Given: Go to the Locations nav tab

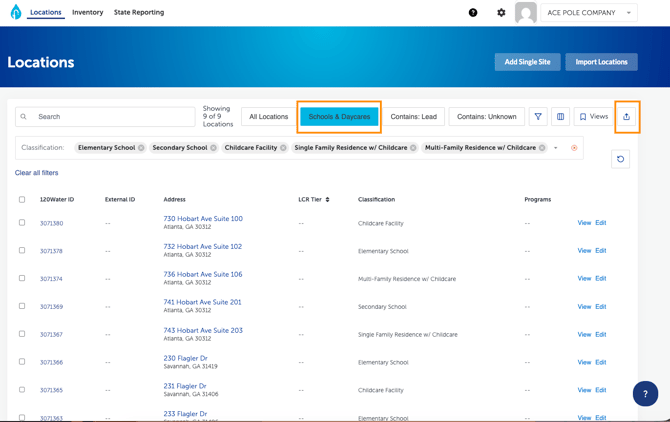Looking at the screenshot, I should coord(46,12).
